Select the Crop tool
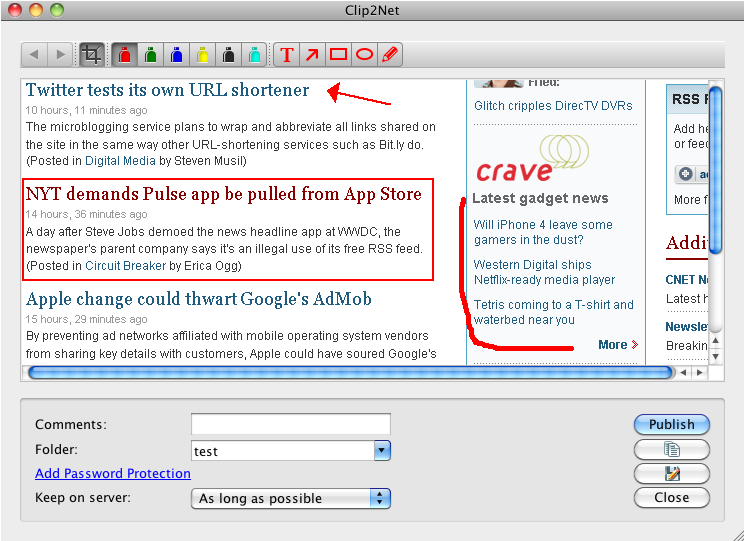Screen dimensions: 744x541 (x=92, y=55)
